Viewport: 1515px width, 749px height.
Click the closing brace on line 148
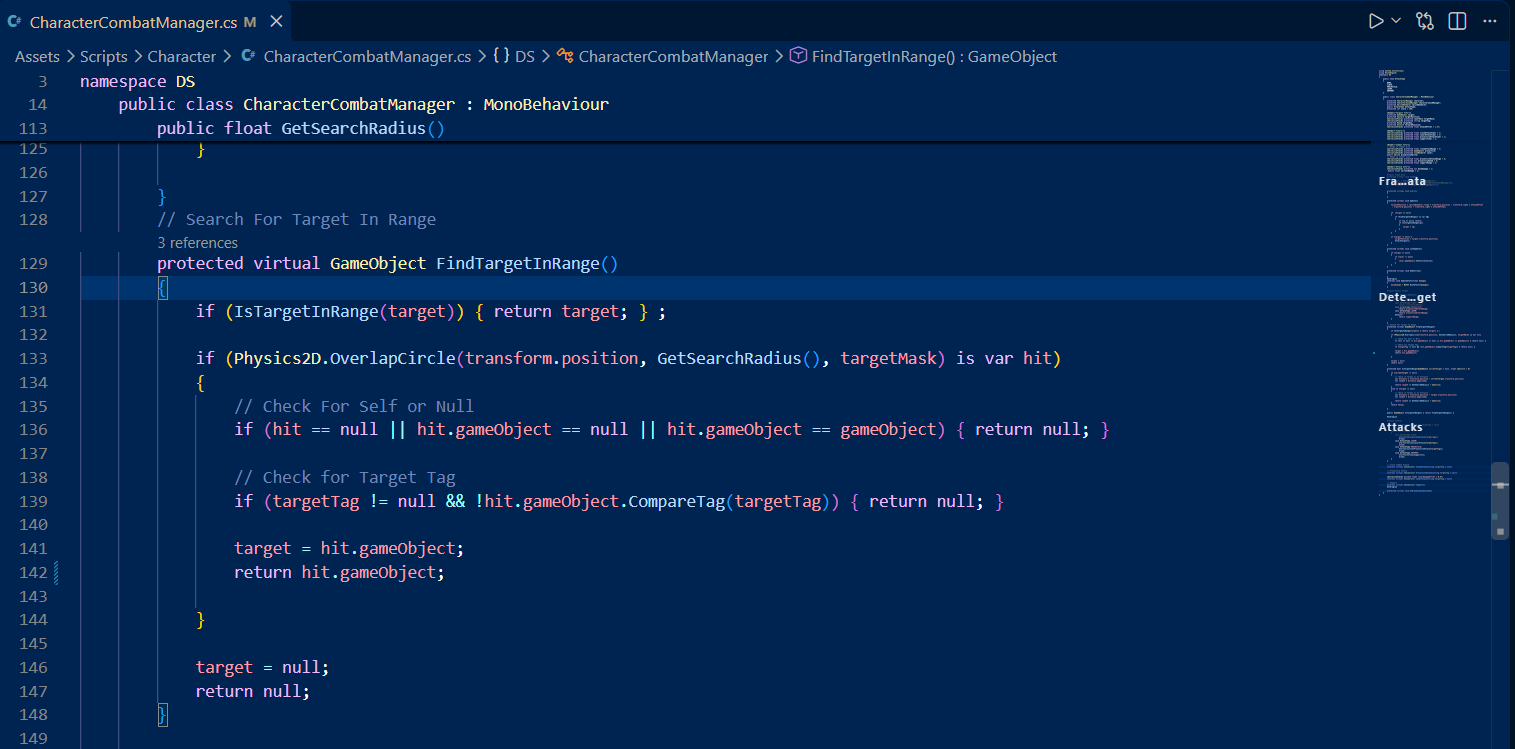162,715
